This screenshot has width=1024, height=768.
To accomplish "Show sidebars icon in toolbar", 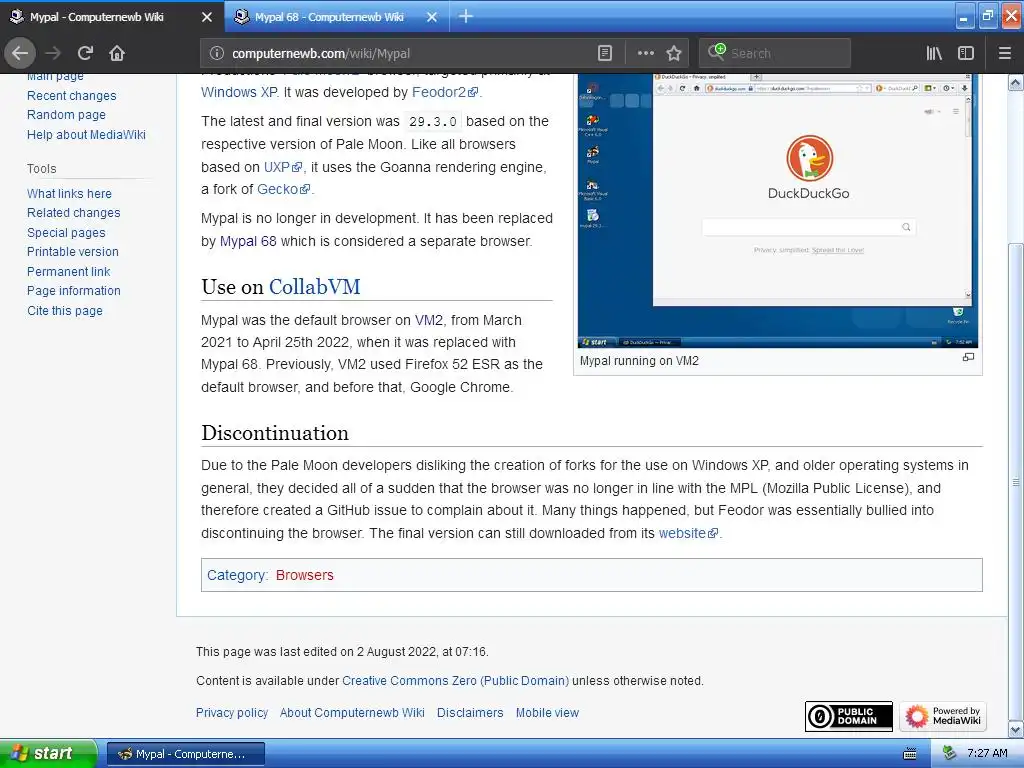I will tap(966, 54).
